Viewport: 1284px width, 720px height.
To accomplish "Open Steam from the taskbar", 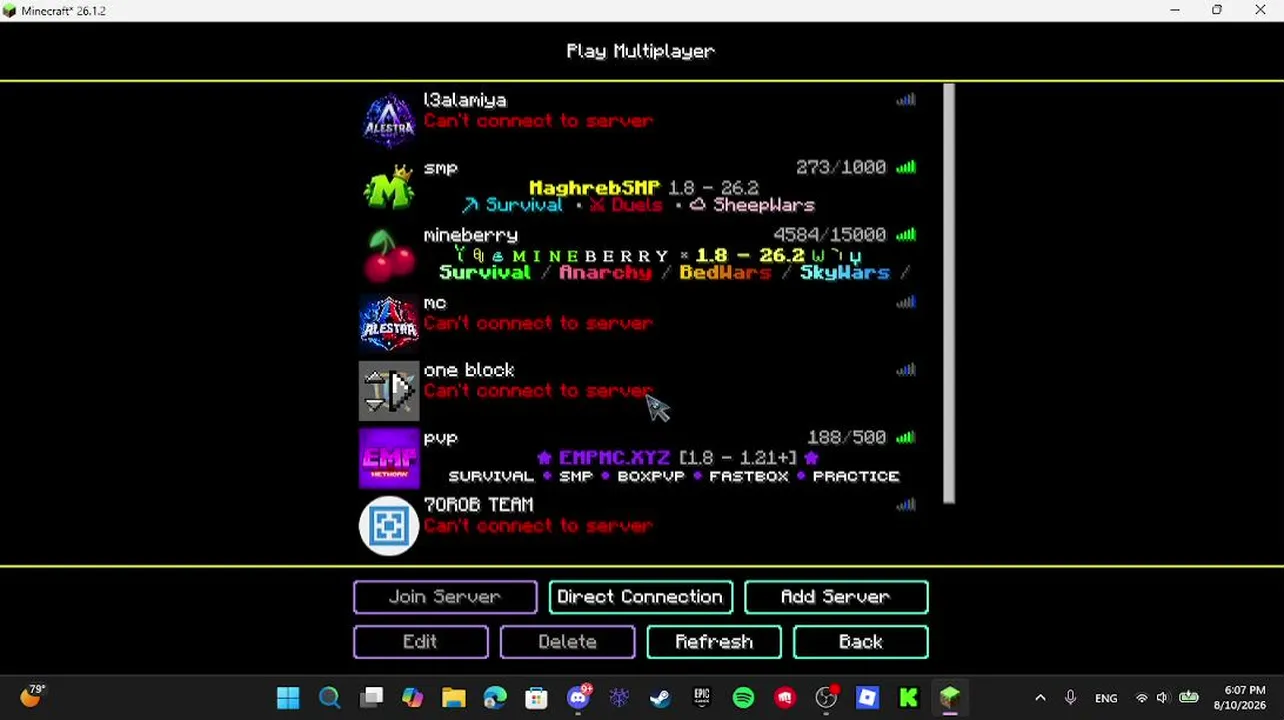I will 660,697.
